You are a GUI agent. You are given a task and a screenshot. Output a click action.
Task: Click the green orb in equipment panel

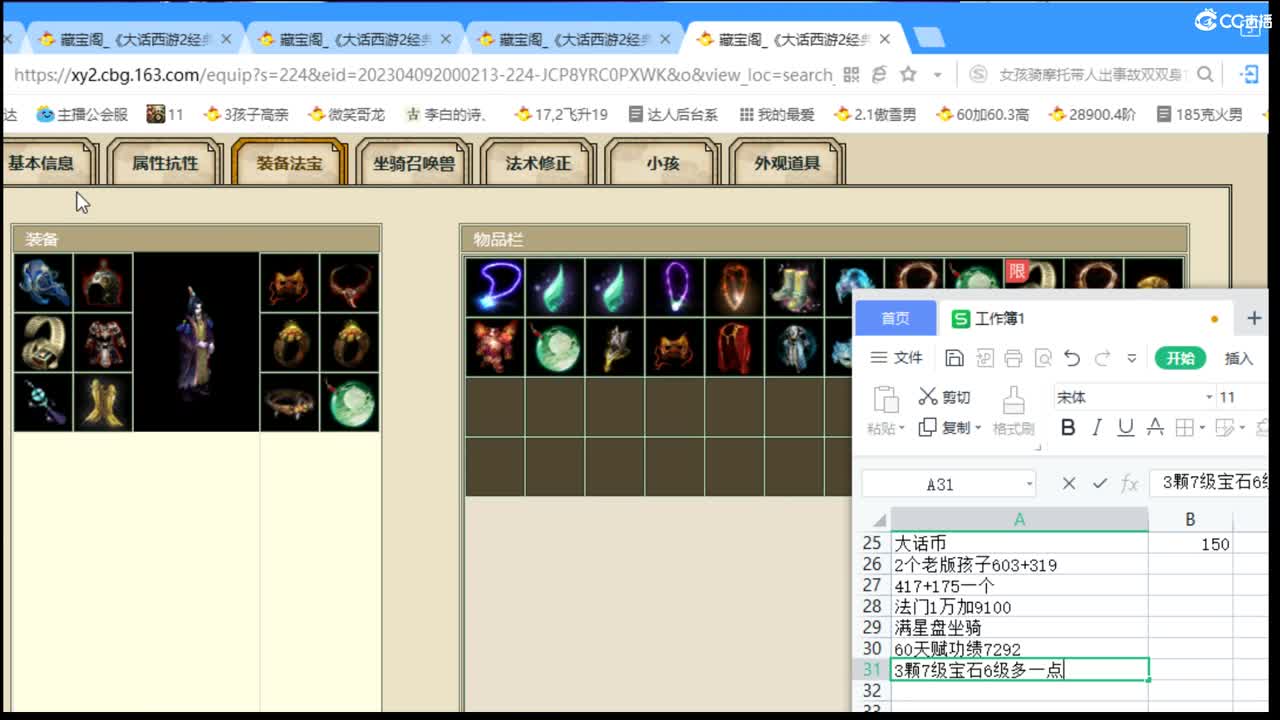[x=350, y=403]
